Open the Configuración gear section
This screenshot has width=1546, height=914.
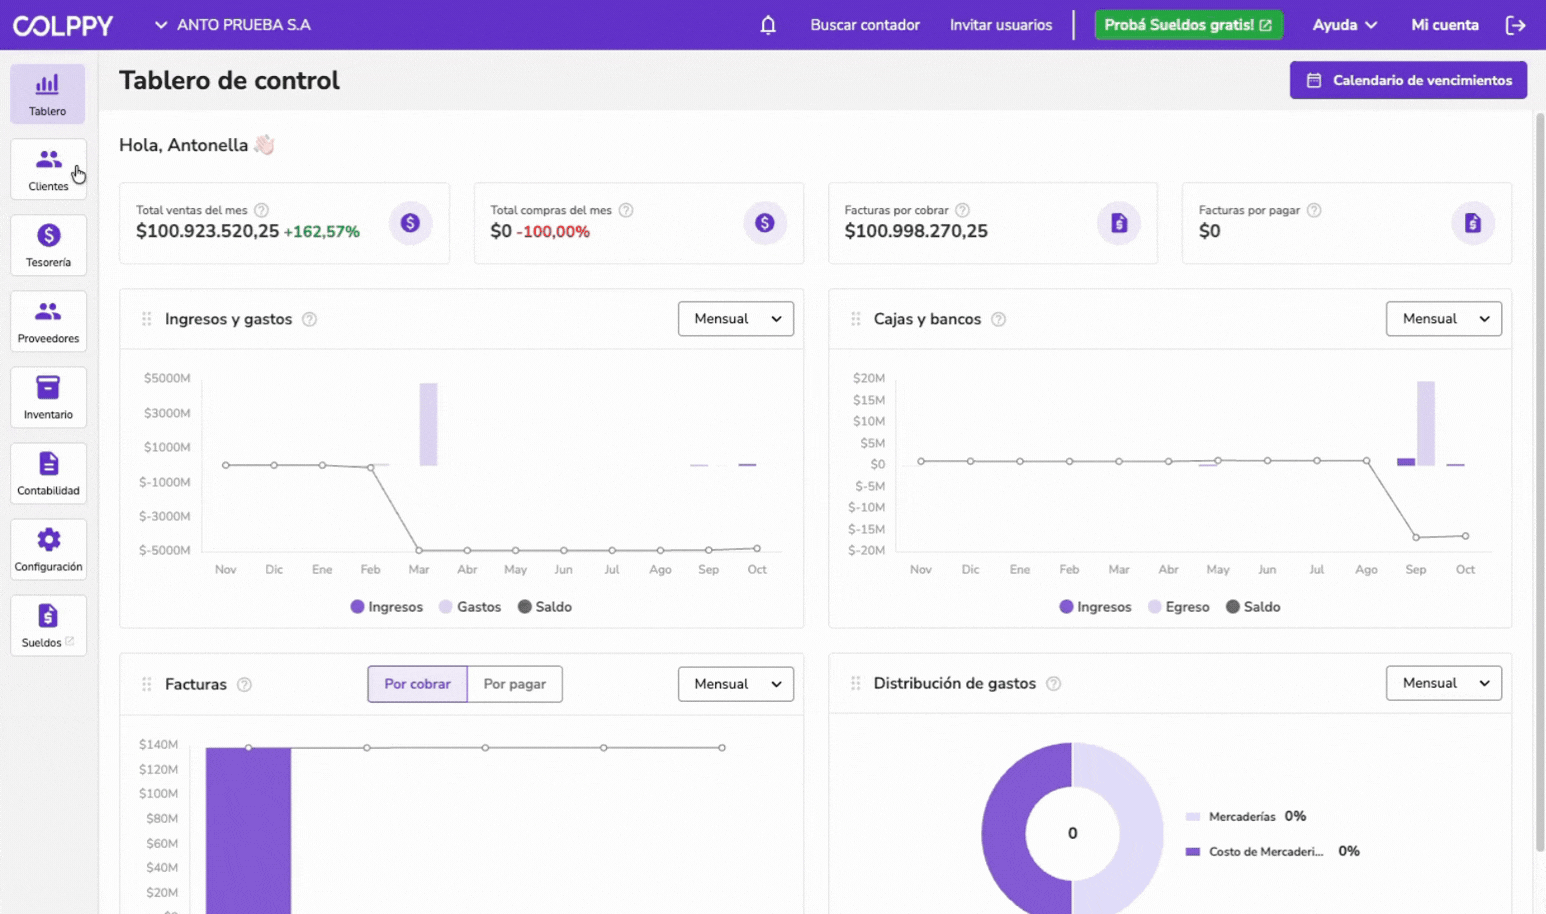(x=48, y=550)
